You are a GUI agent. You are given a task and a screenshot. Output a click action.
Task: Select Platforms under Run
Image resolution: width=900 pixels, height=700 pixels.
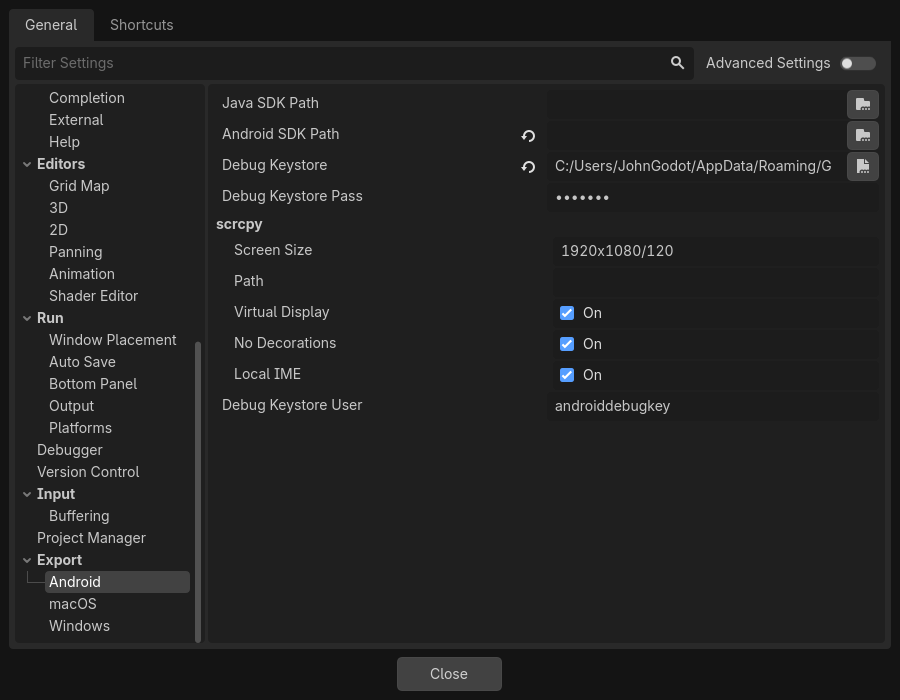point(80,428)
